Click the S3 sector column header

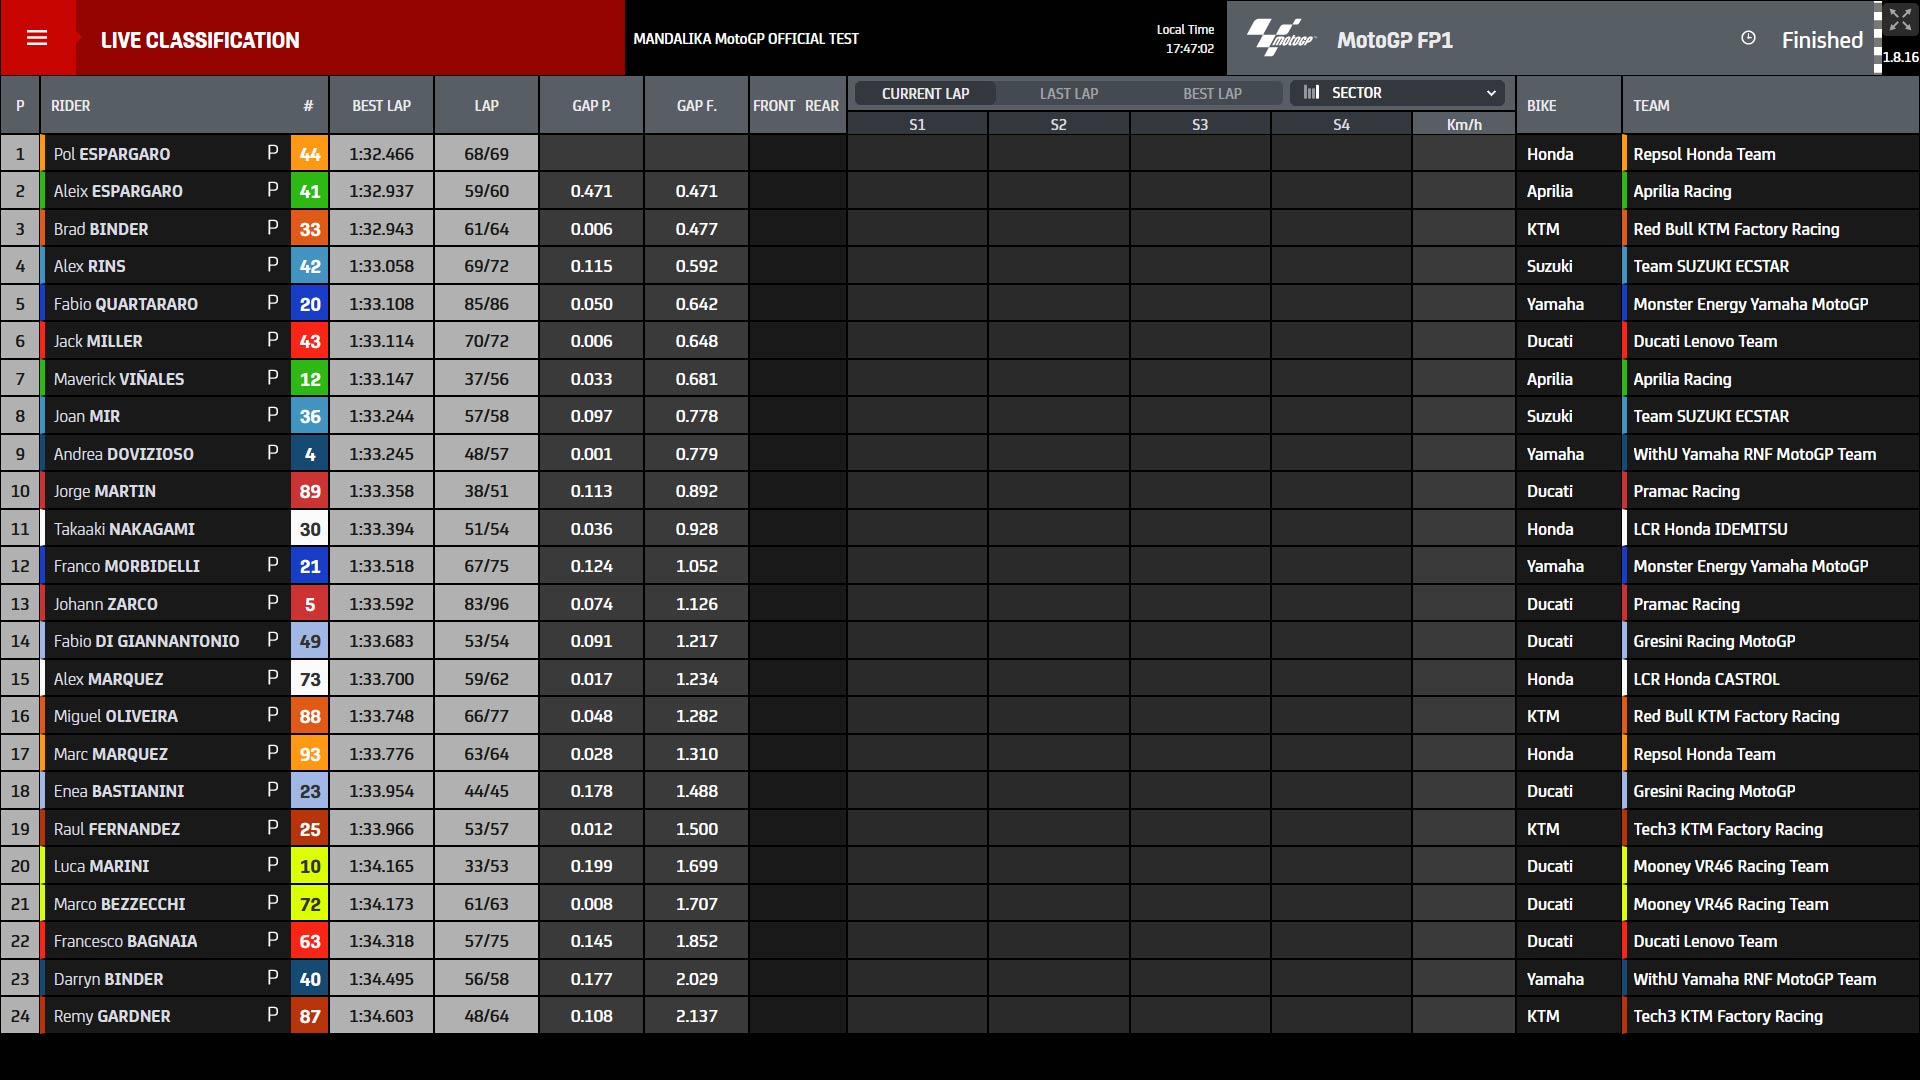pos(1200,124)
